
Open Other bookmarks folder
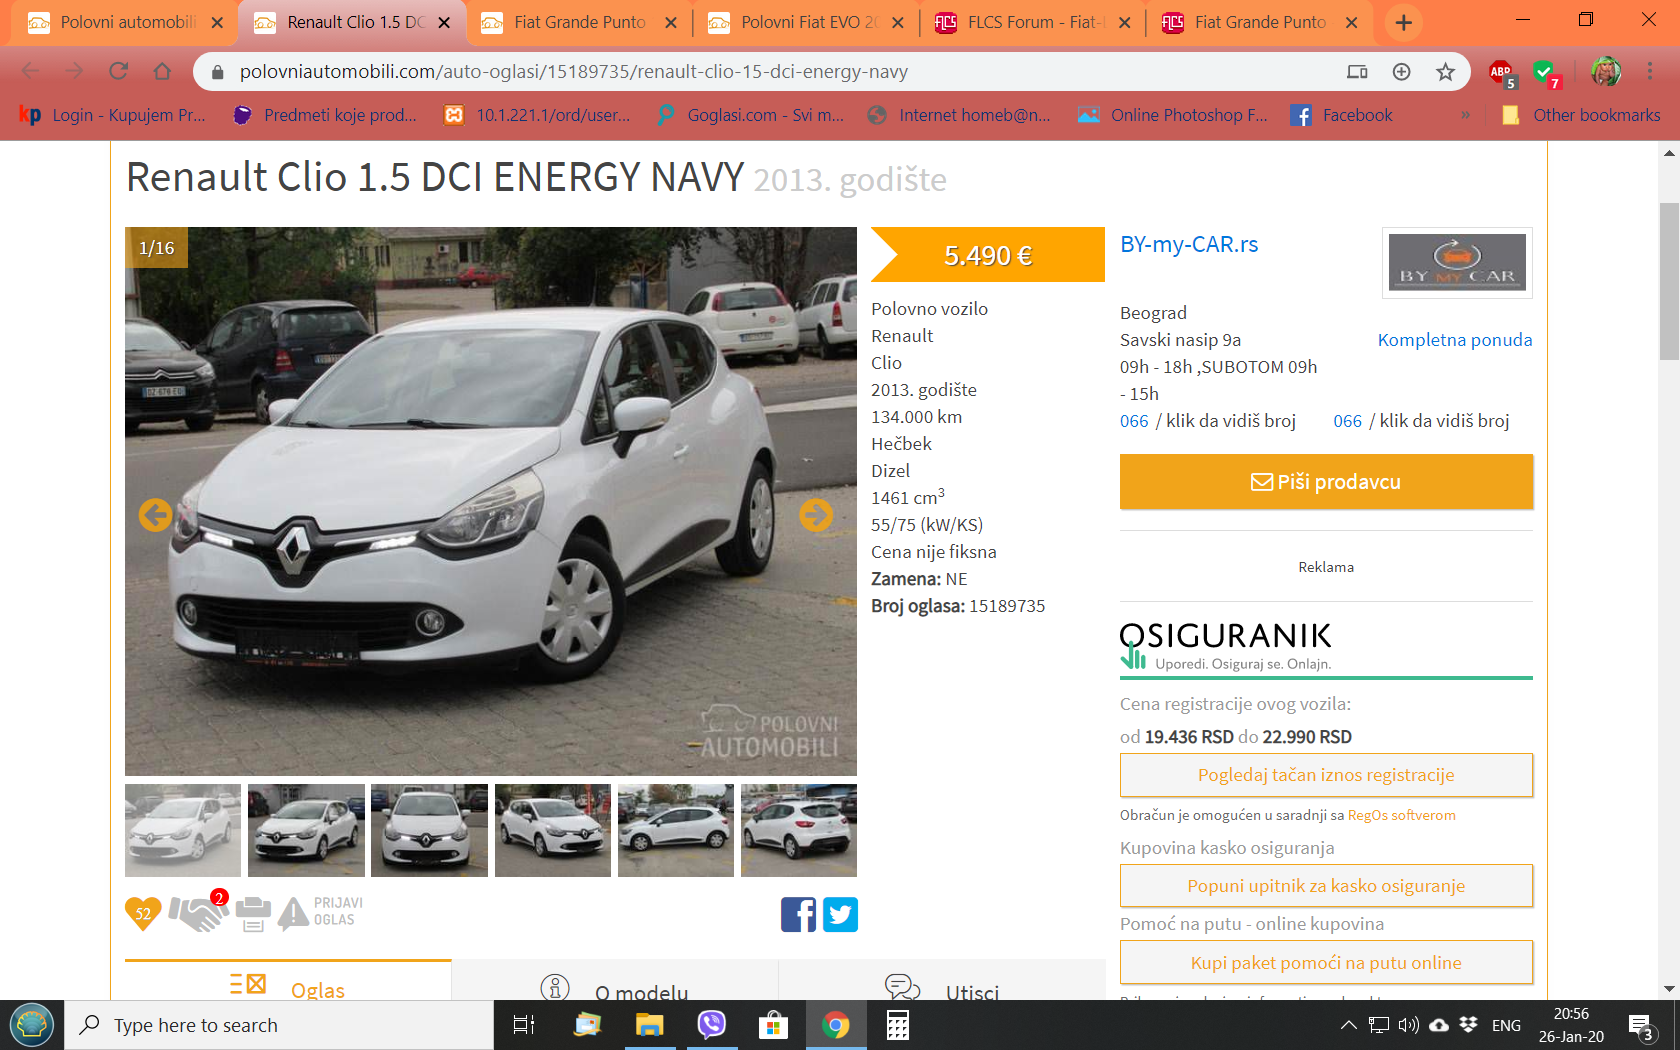point(1581,115)
